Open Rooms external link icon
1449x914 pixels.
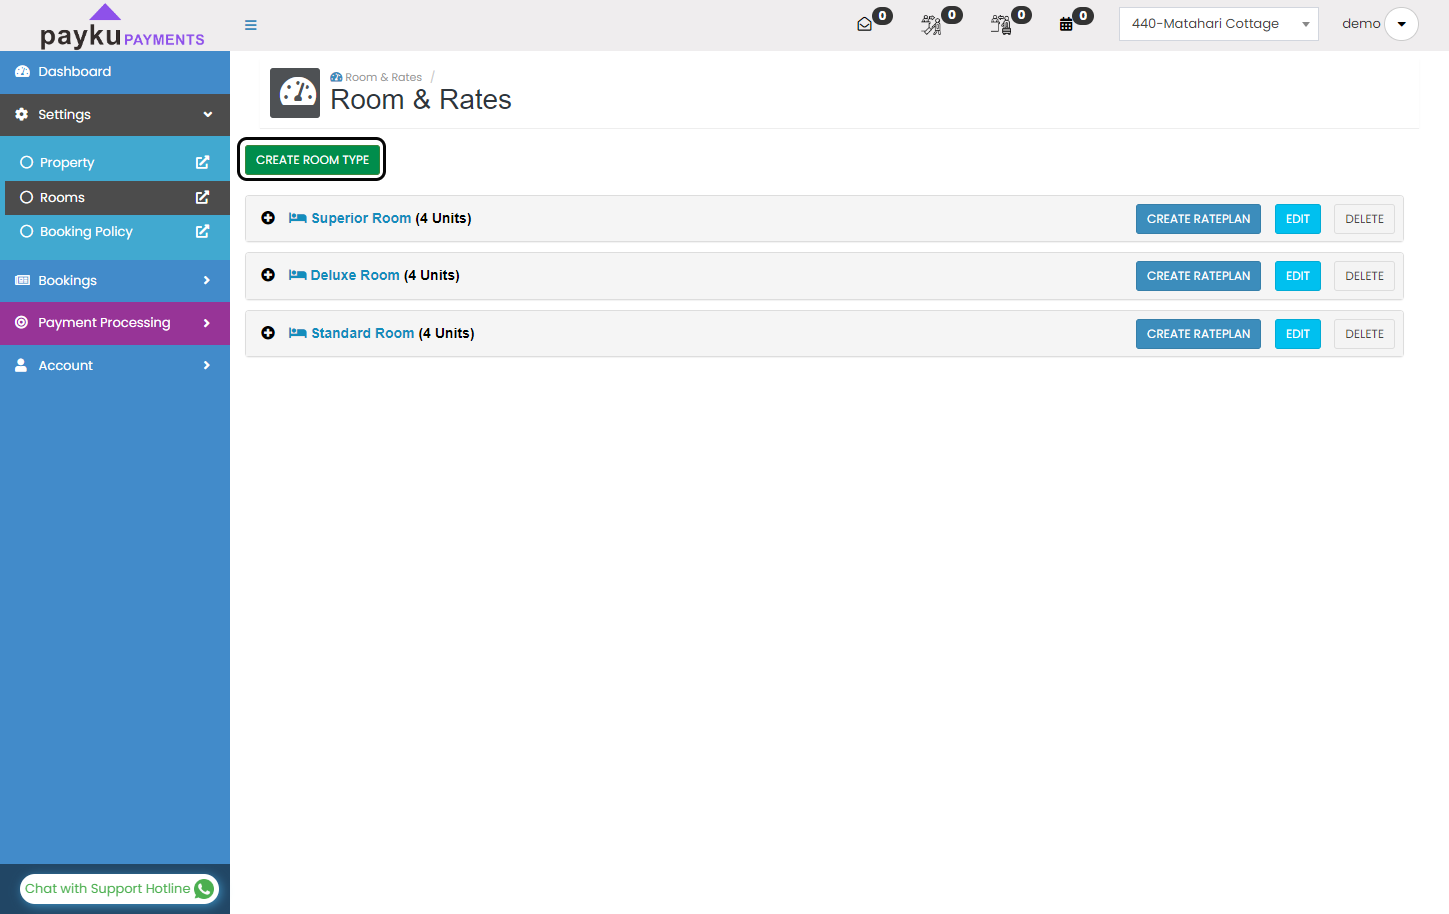202,197
